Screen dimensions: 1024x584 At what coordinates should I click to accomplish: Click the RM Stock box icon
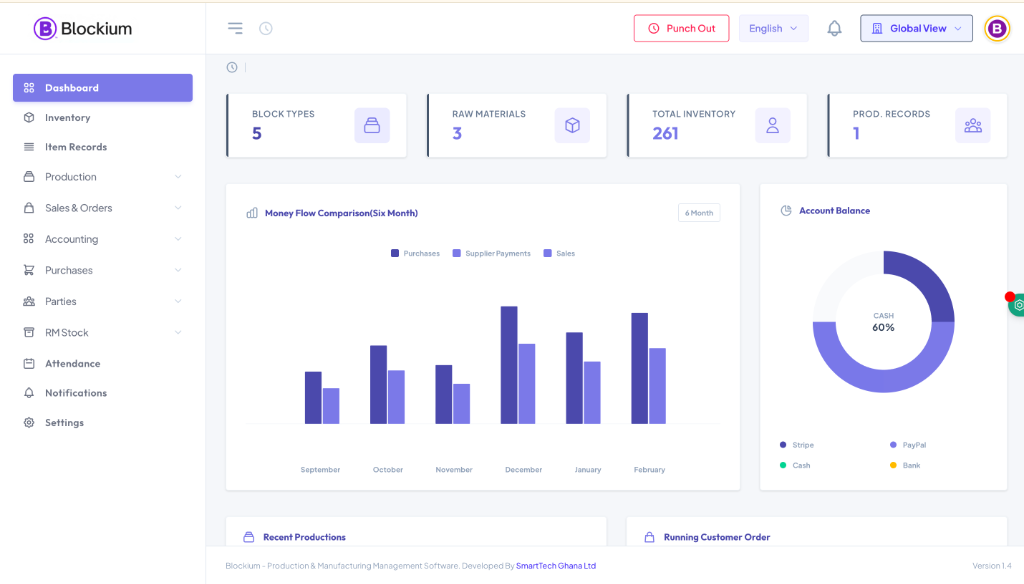pyautogui.click(x=29, y=333)
